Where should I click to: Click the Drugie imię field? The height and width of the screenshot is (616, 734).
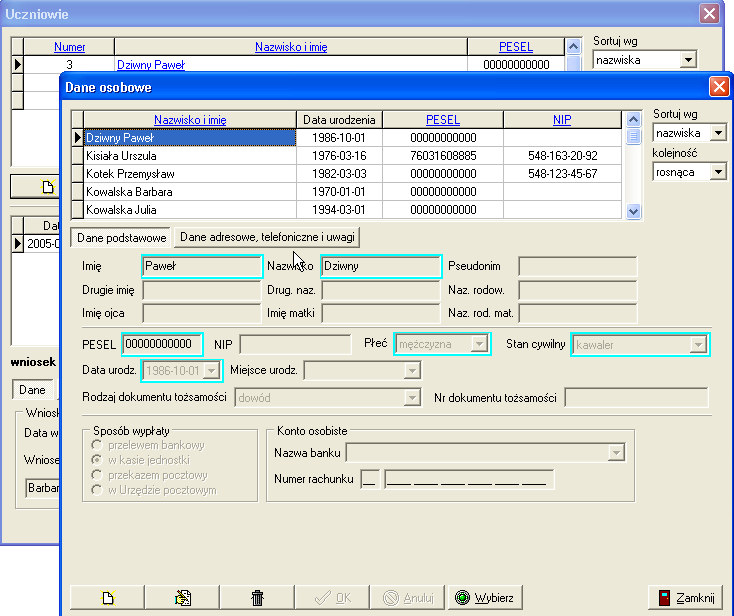tap(202, 290)
